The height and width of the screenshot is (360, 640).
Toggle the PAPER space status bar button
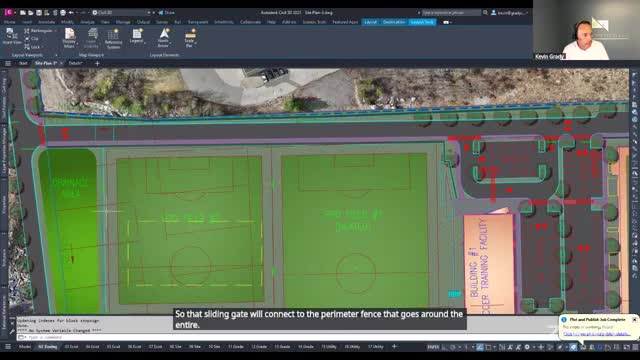tap(433, 347)
